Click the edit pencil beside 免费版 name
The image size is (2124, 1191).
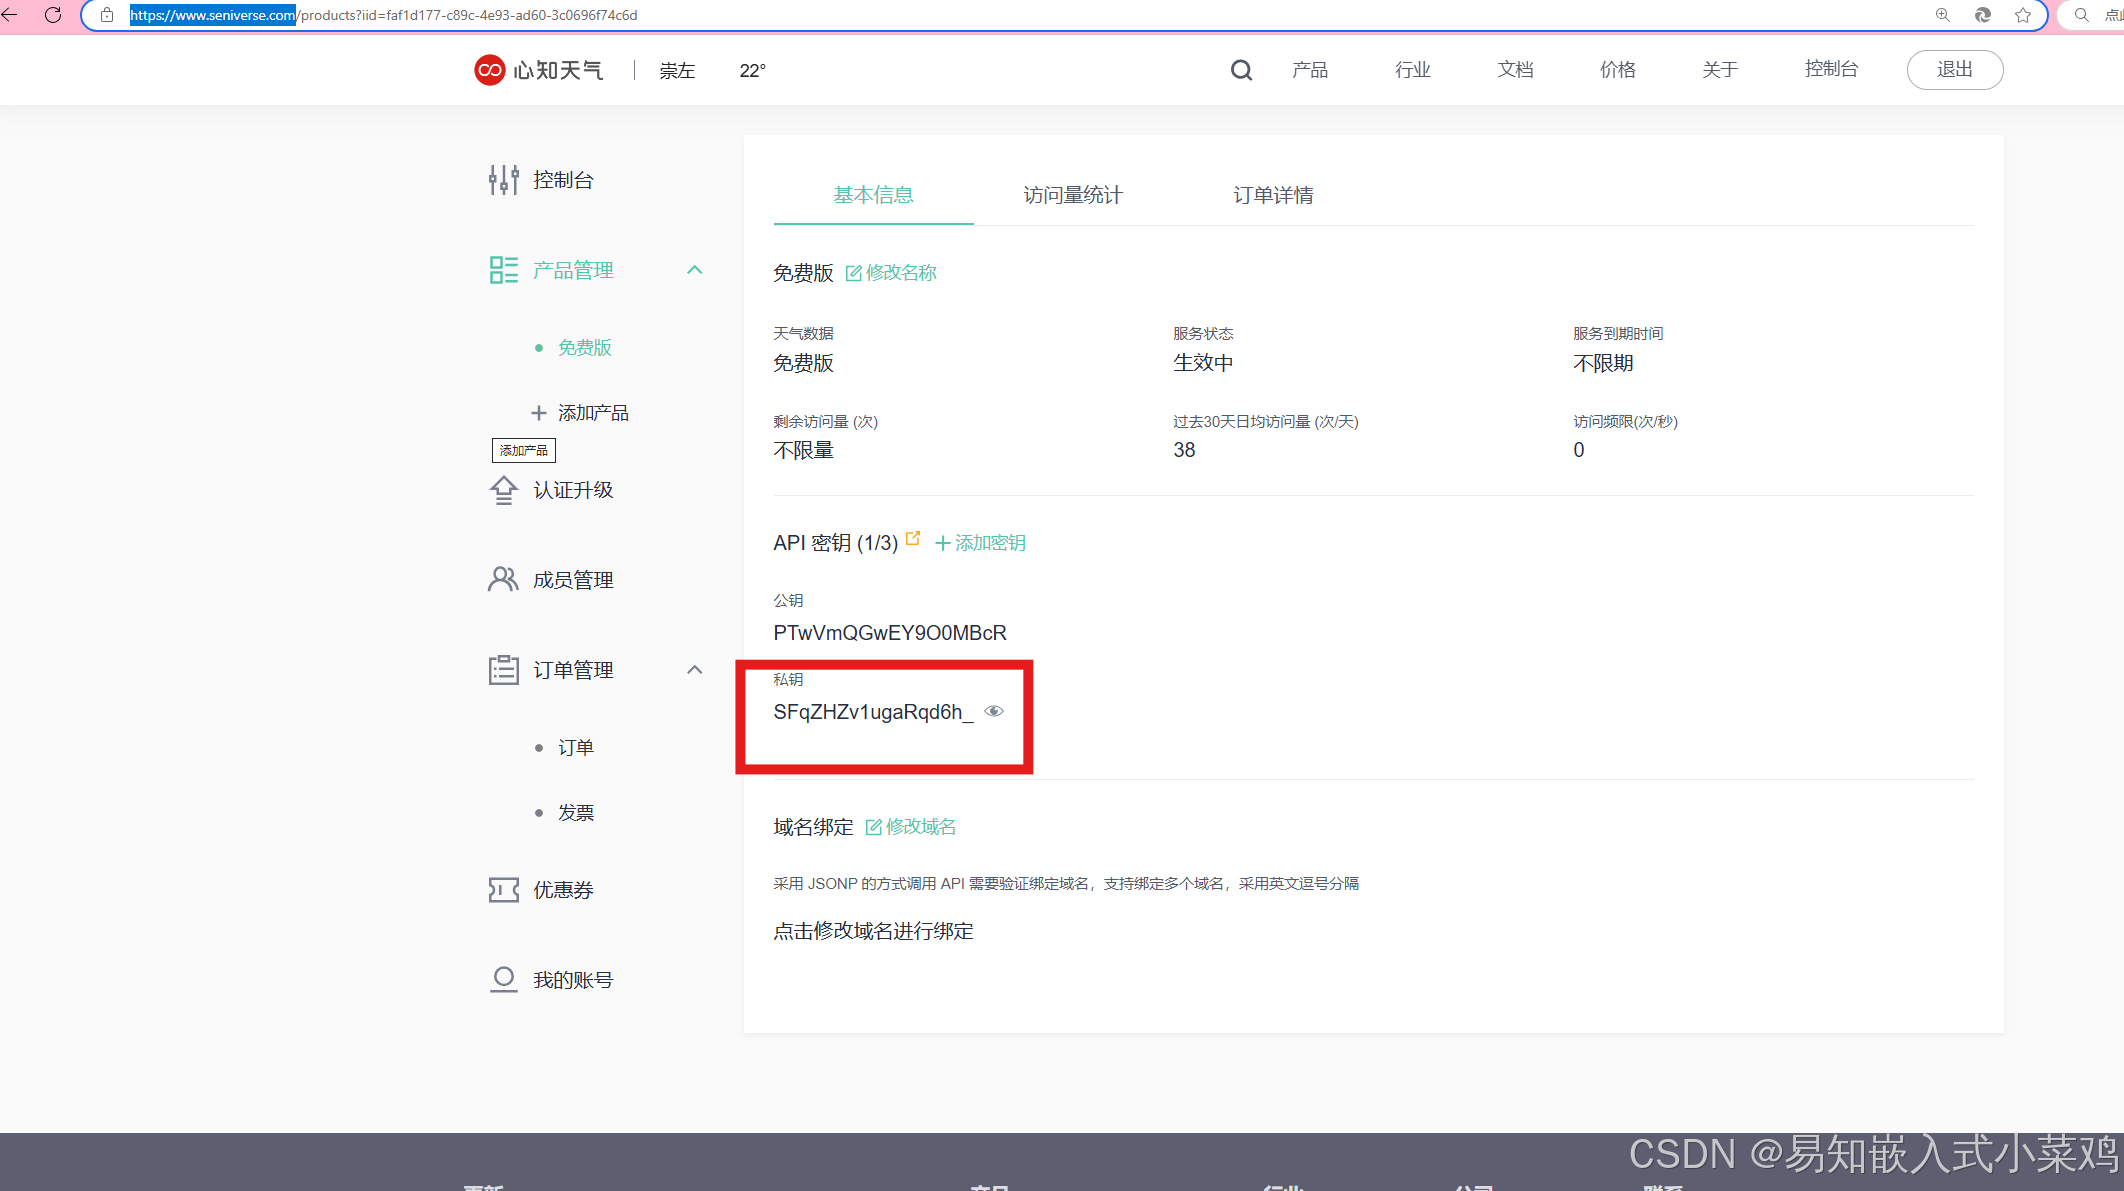coord(855,272)
